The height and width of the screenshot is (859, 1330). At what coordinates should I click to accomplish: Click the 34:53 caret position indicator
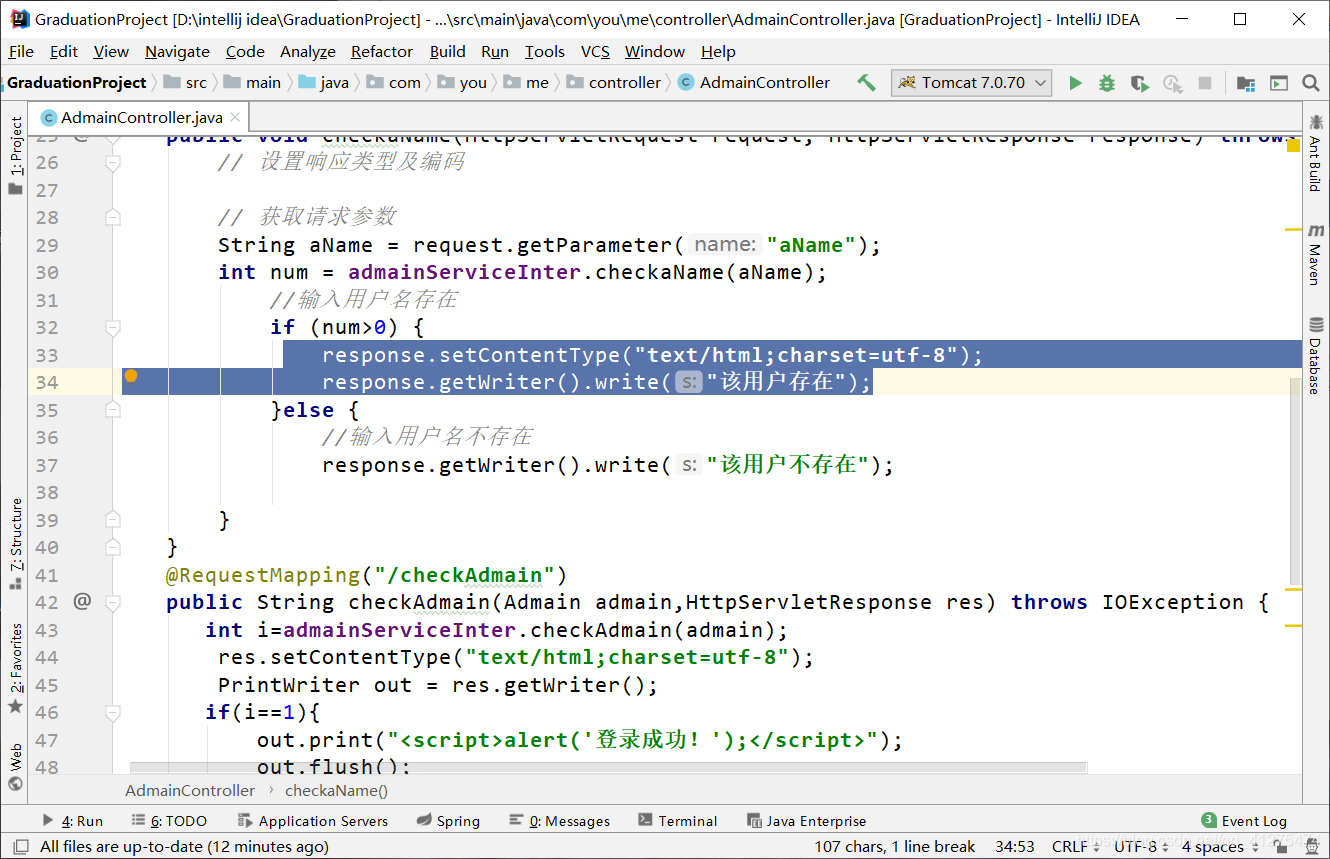pos(1014,847)
